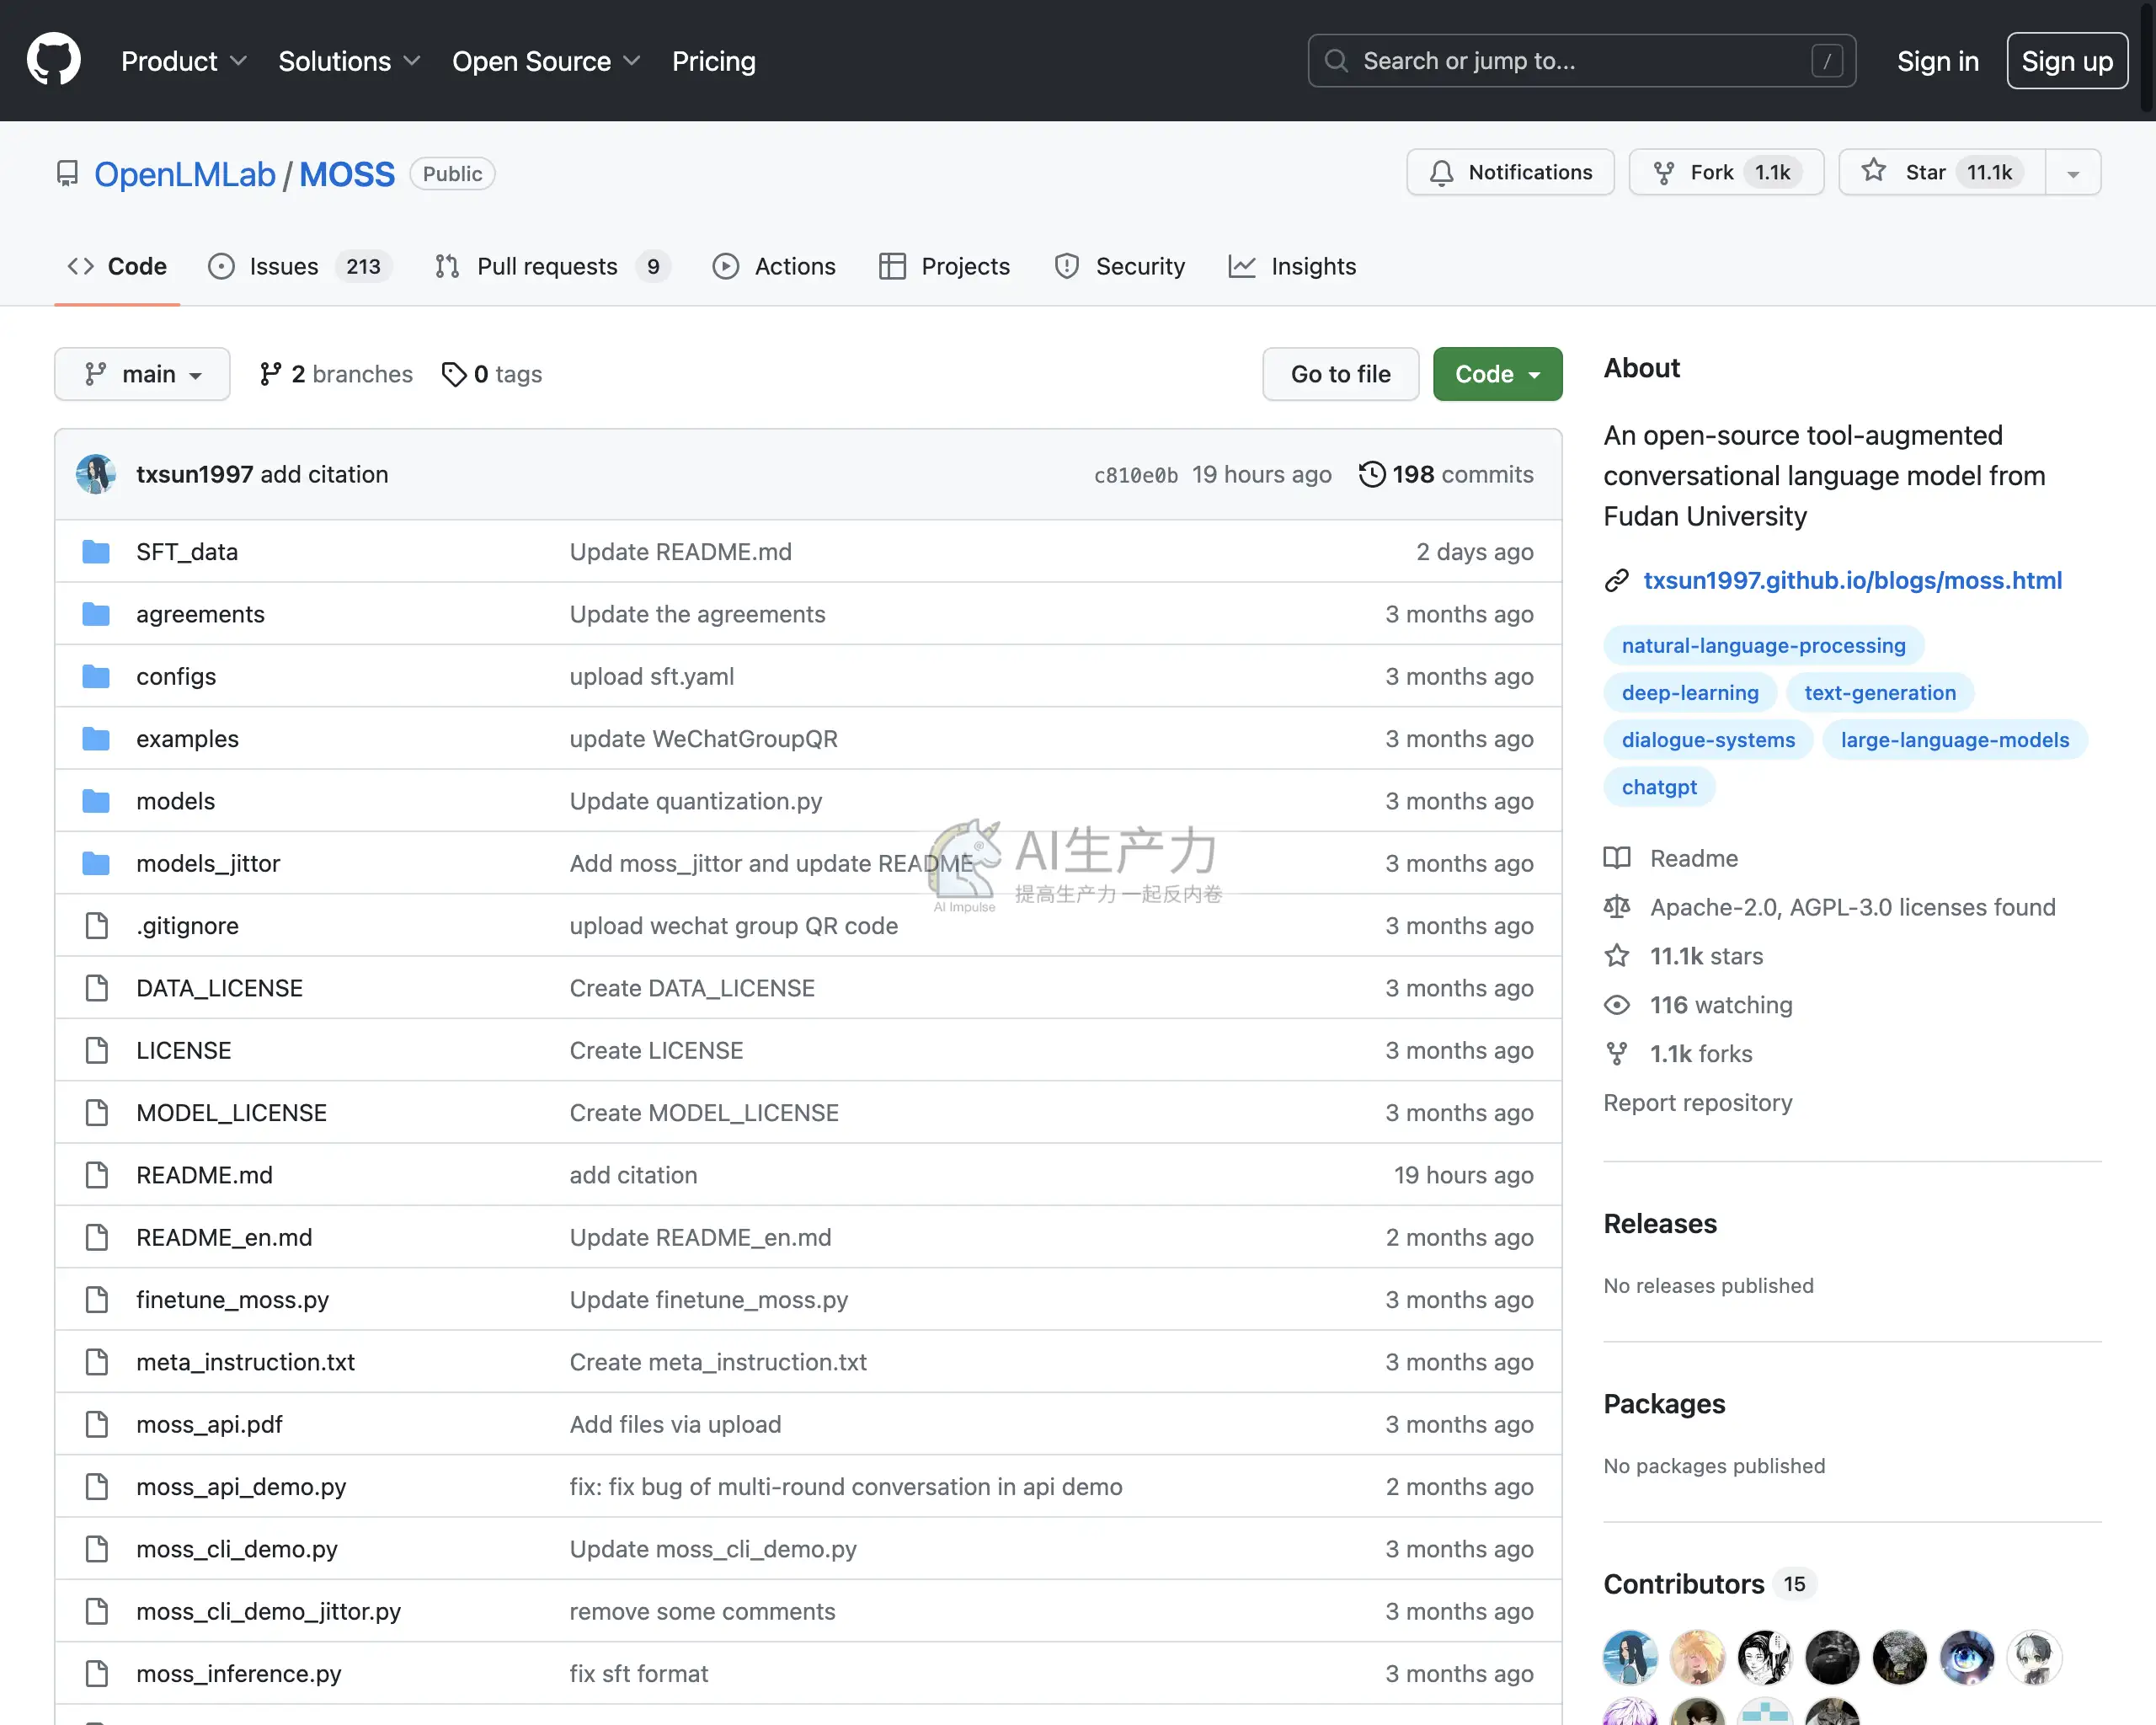Click the tag icon next to 0 tags
Viewport: 2156px width, 1725px height.
pyautogui.click(x=454, y=374)
